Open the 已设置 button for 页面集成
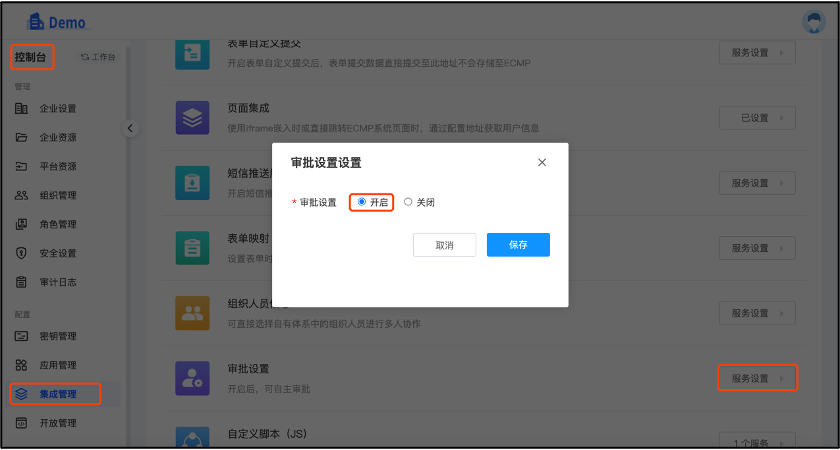Image resolution: width=840 pixels, height=450 pixels. 757,117
